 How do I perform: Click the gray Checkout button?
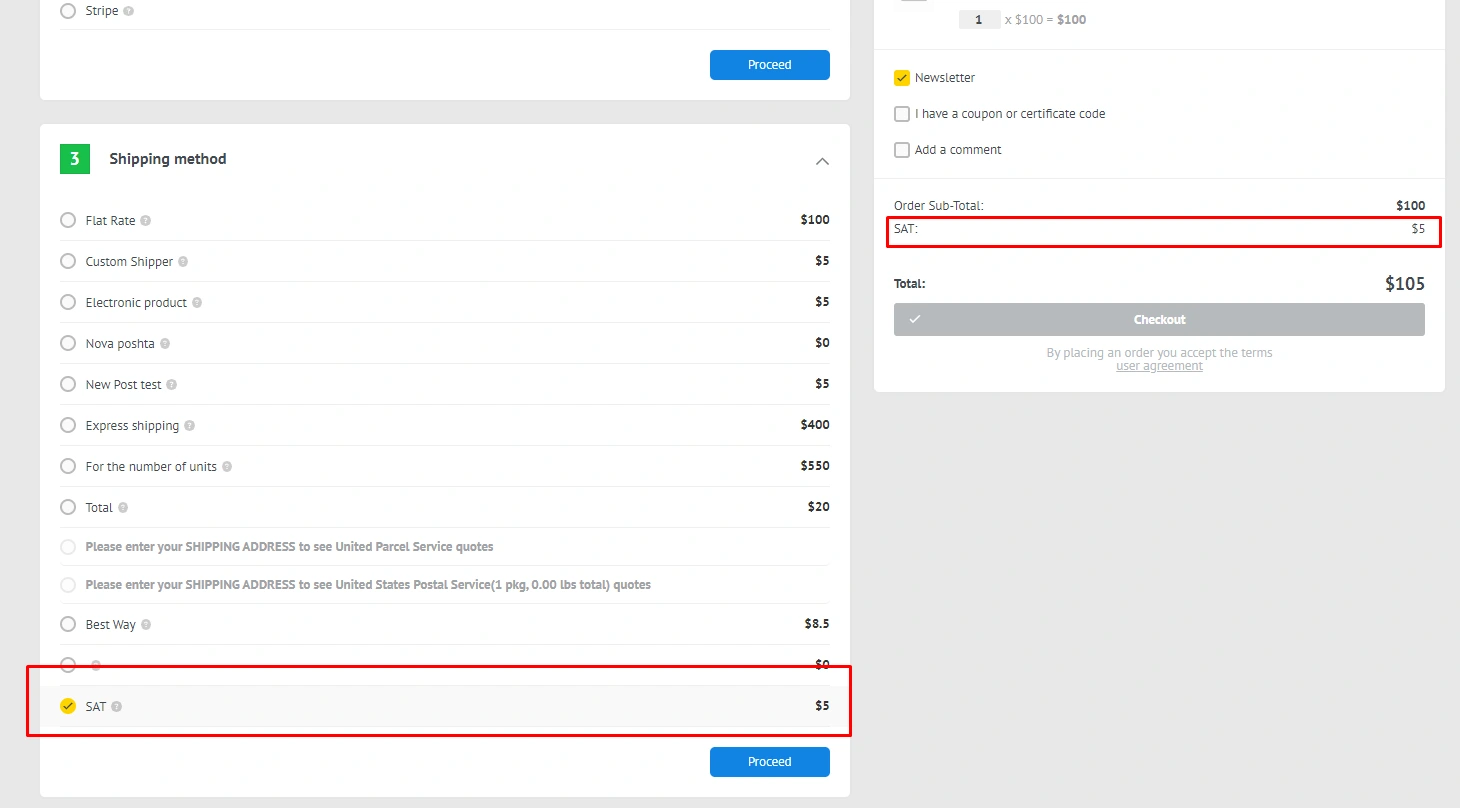pyautogui.click(x=1159, y=320)
